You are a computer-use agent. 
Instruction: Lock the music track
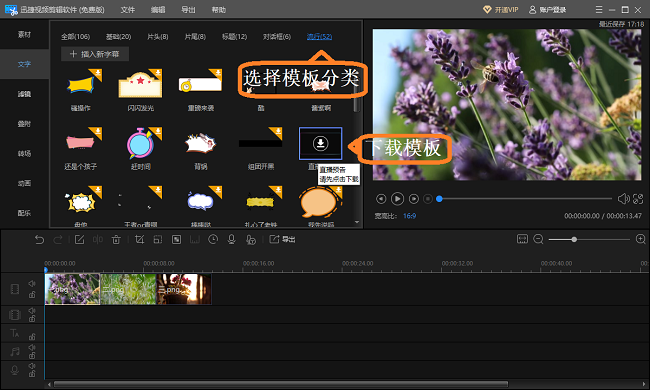pyautogui.click(x=32, y=356)
